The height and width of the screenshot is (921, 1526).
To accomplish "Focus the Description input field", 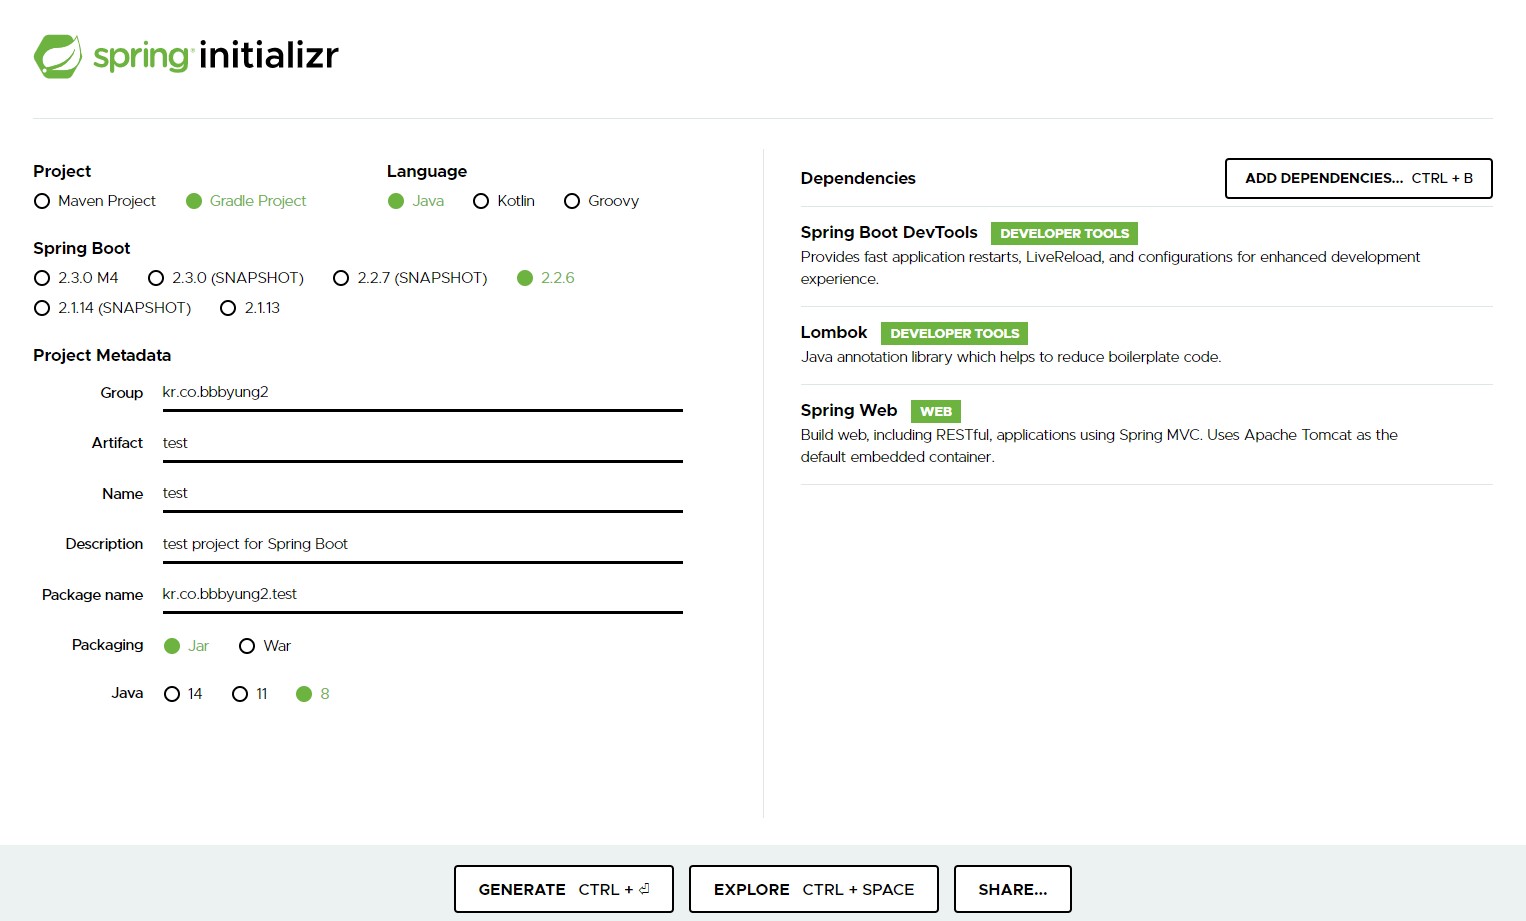I will tap(422, 544).
